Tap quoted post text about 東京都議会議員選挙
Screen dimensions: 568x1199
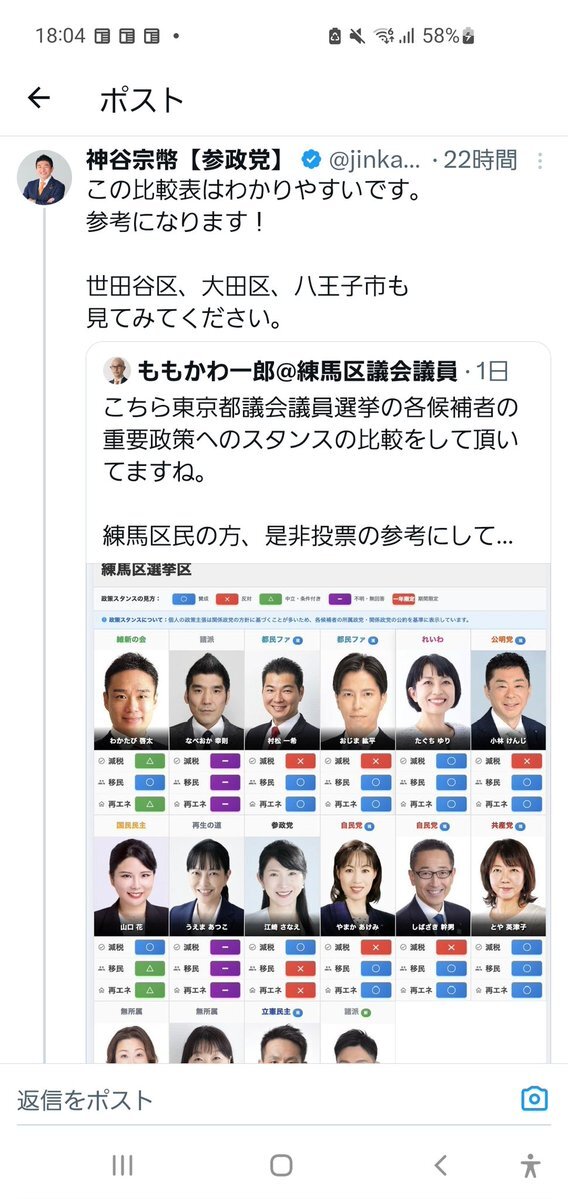310,440
